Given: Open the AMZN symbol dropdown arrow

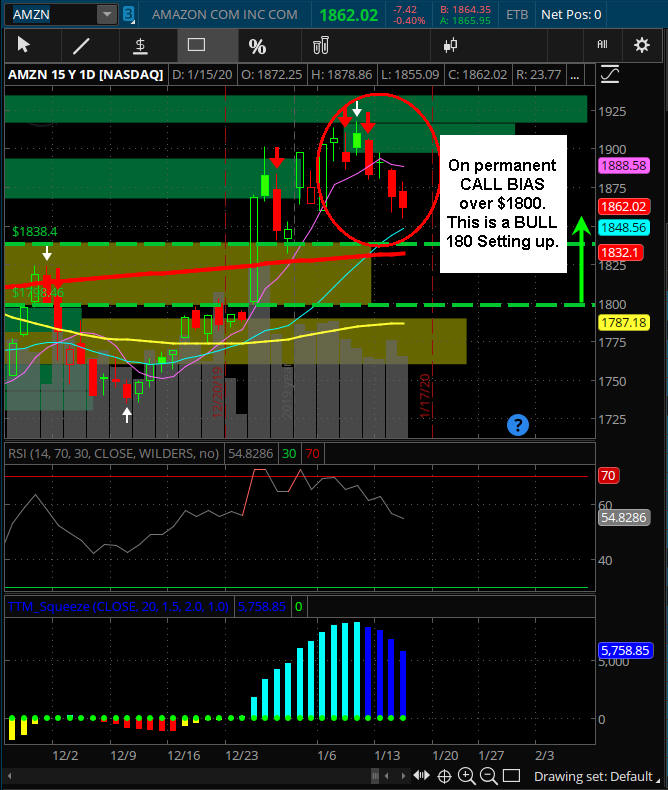Looking at the screenshot, I should pyautogui.click(x=107, y=15).
